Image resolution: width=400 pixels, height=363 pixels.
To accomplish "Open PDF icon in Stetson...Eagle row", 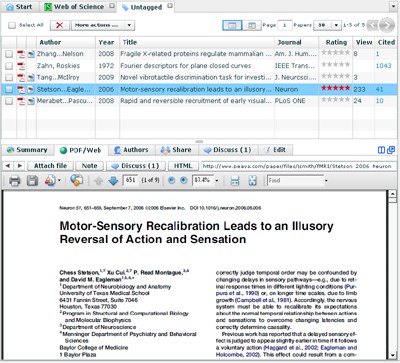I will click(21, 89).
